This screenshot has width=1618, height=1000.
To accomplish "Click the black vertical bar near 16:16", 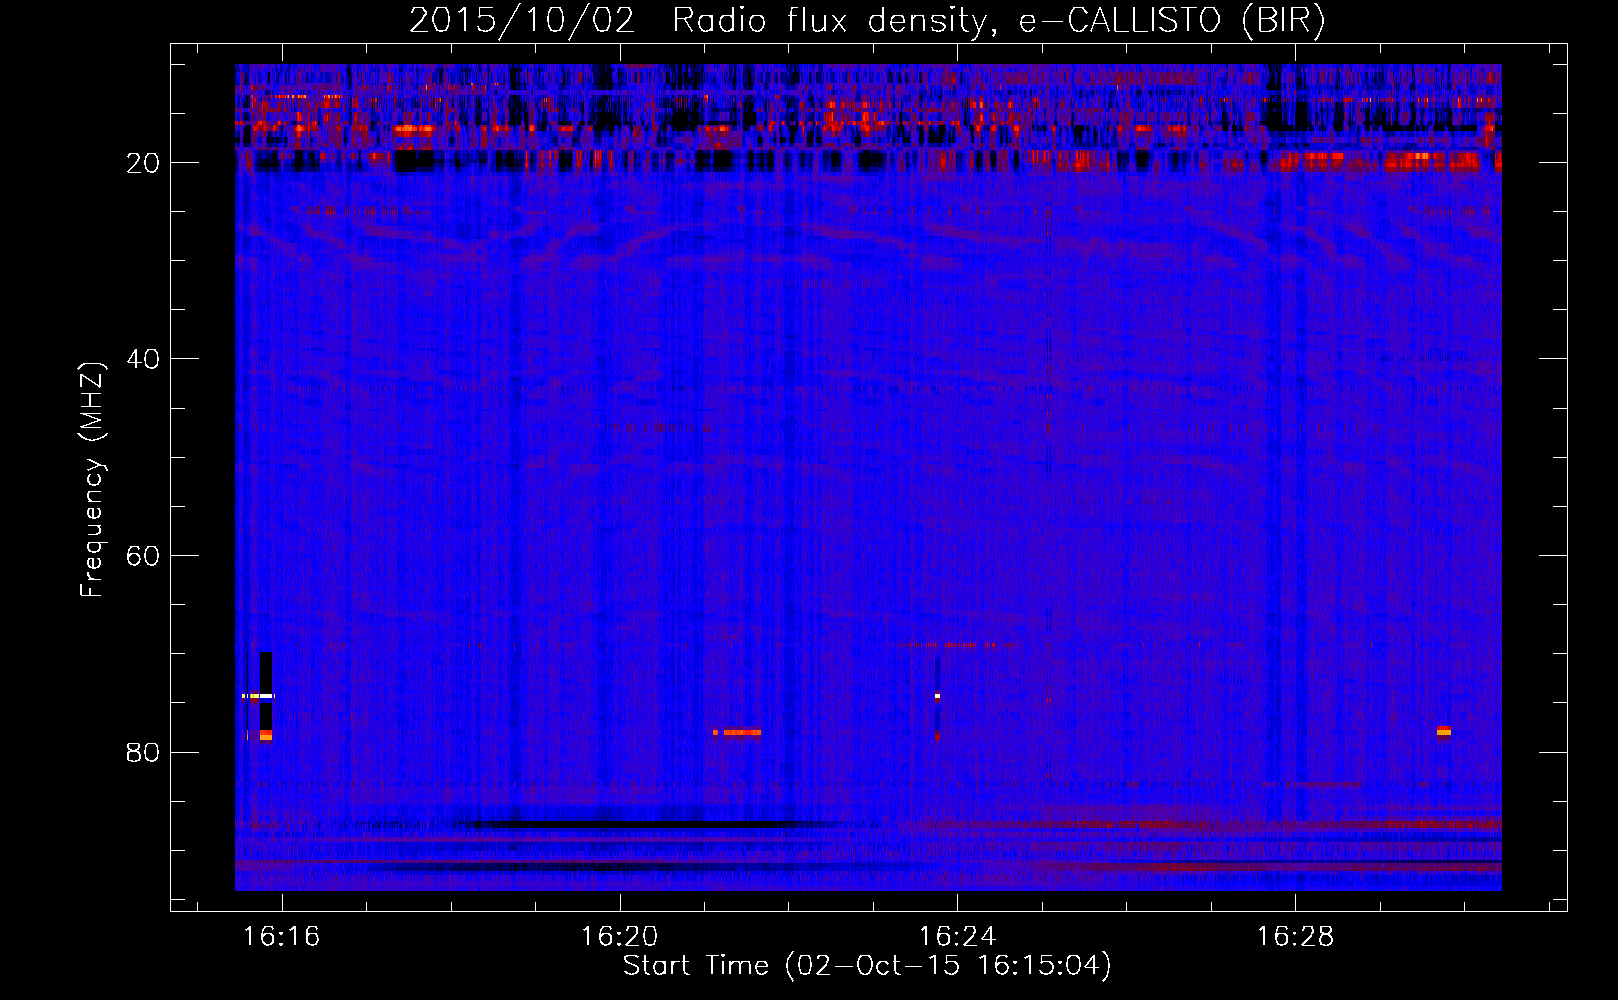I will pyautogui.click(x=266, y=692).
